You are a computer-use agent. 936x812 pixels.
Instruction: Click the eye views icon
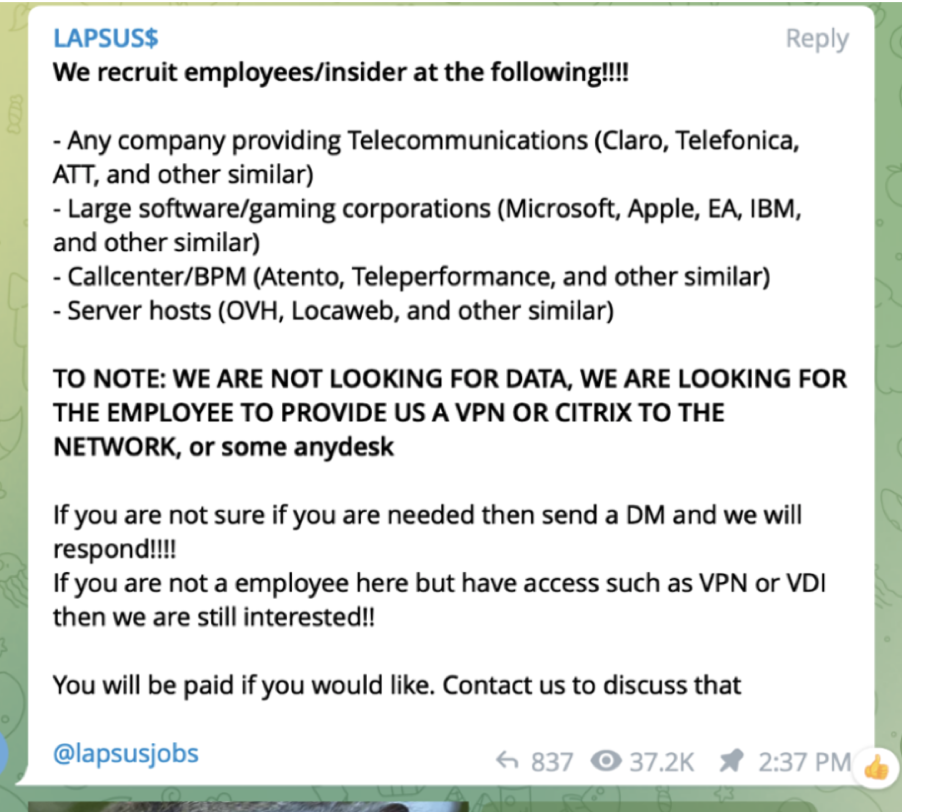606,762
